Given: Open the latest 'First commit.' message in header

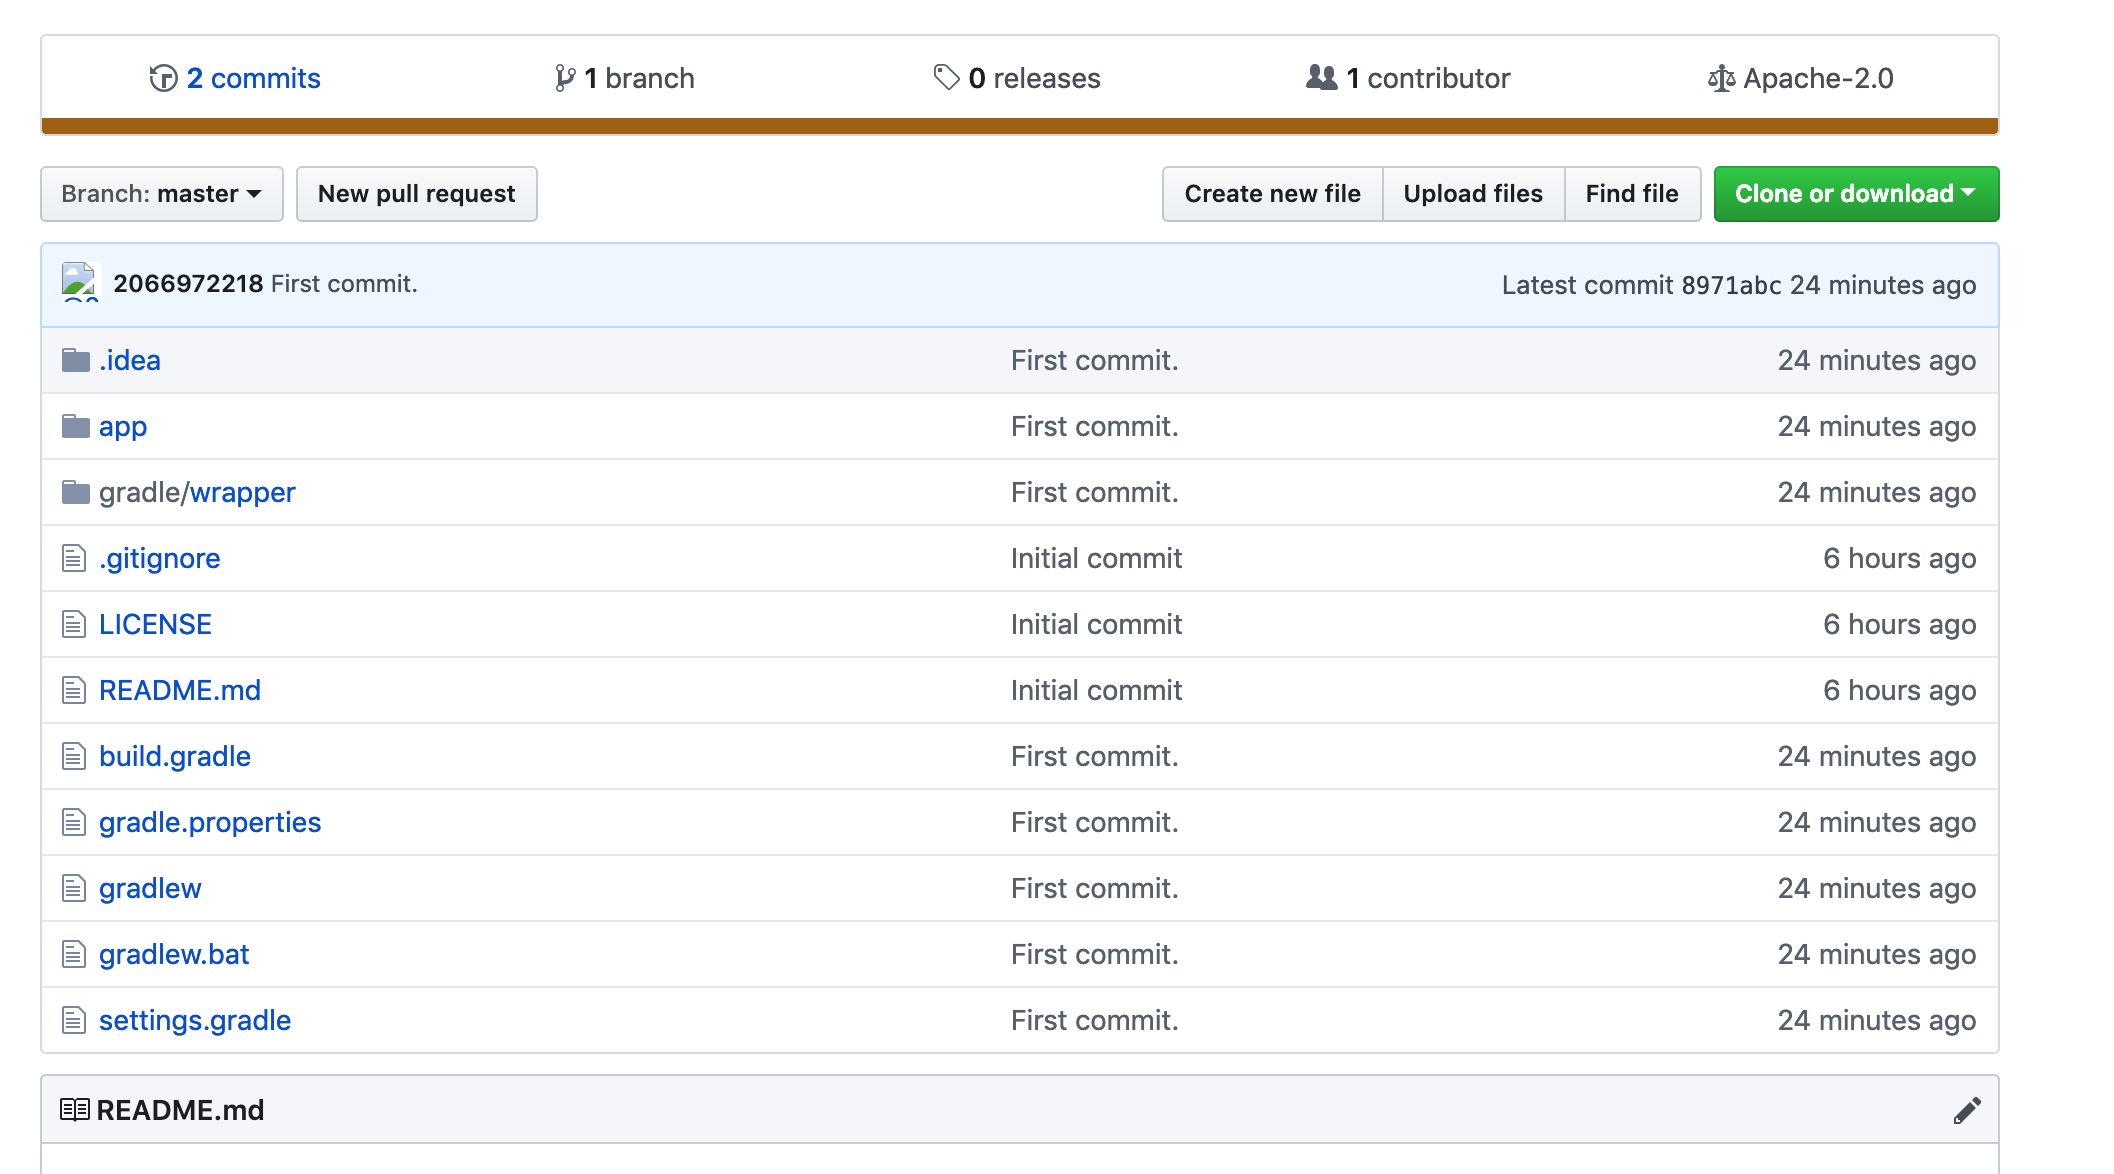Looking at the screenshot, I should [344, 284].
